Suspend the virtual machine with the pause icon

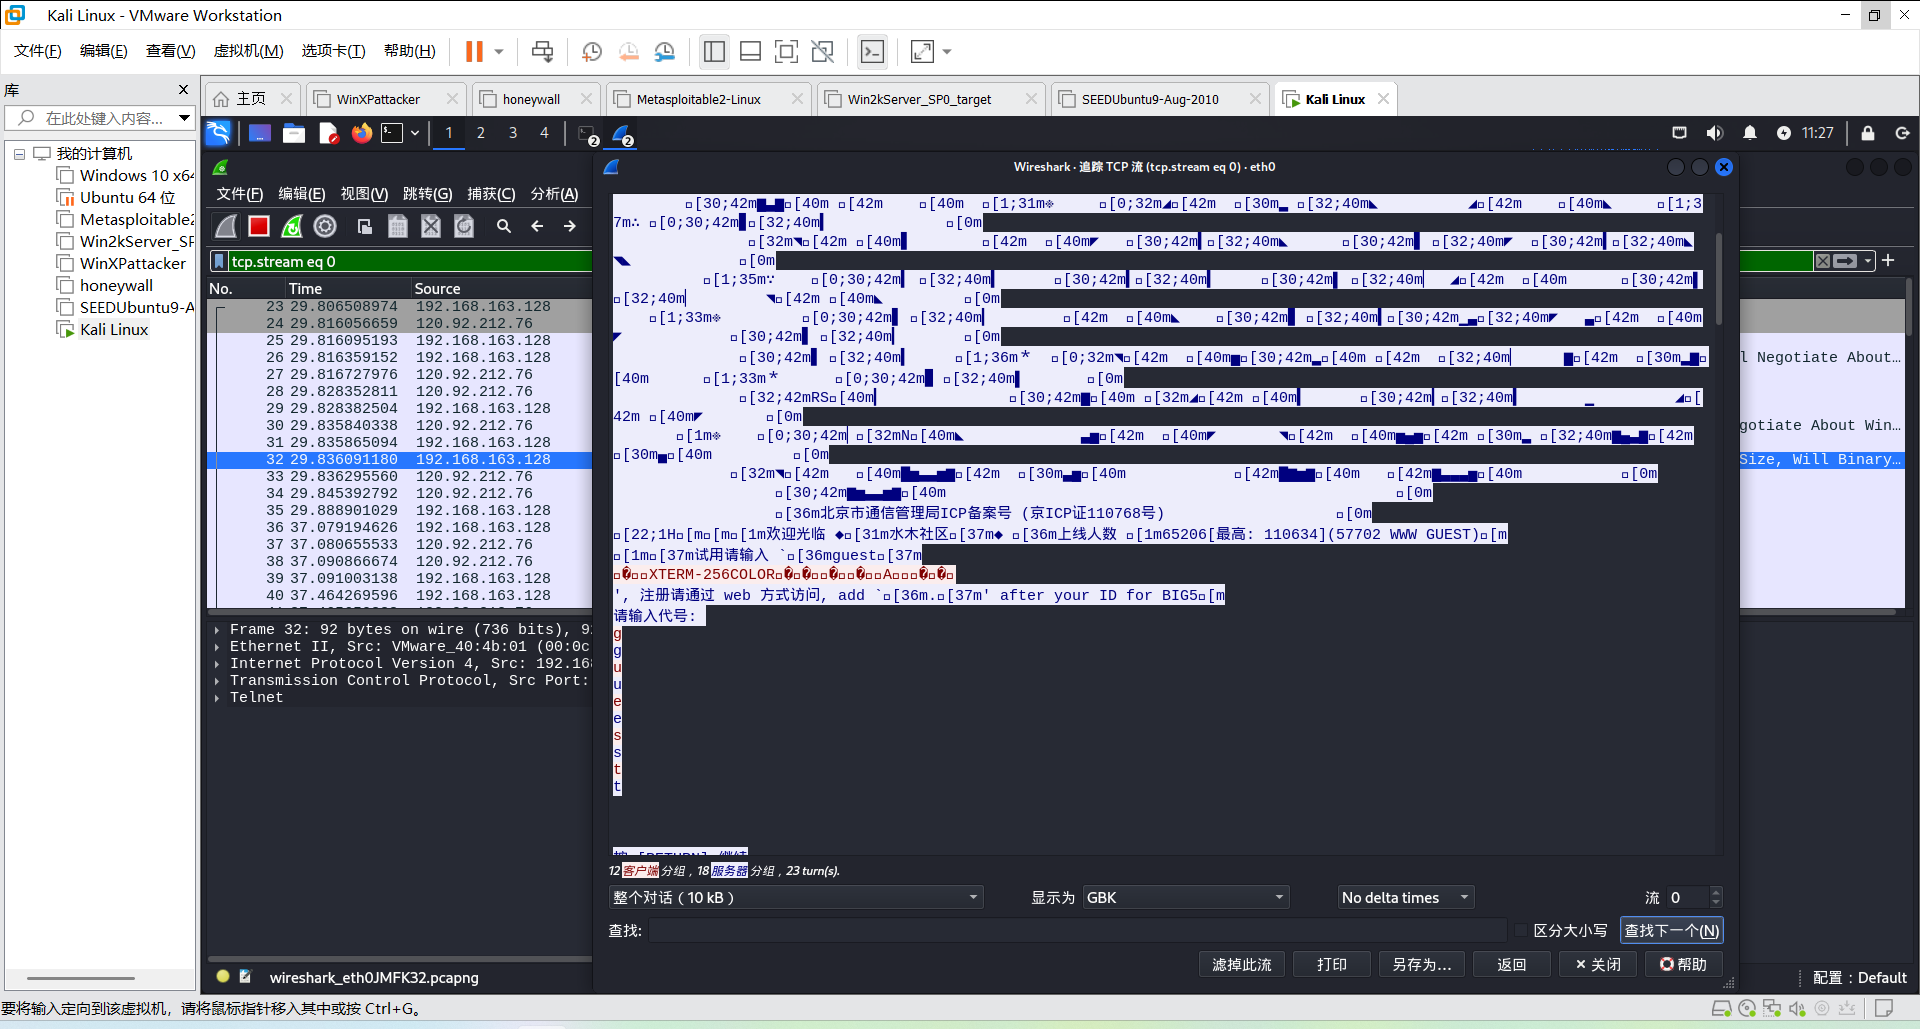474,52
